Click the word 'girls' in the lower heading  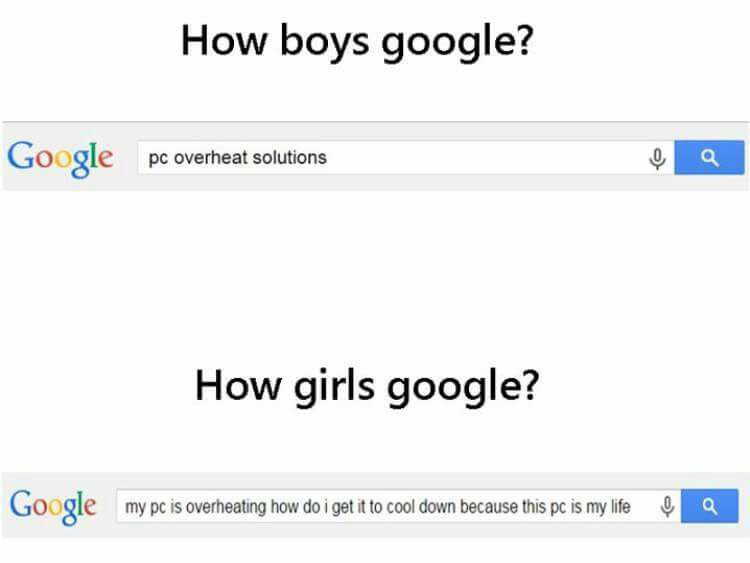(334, 386)
